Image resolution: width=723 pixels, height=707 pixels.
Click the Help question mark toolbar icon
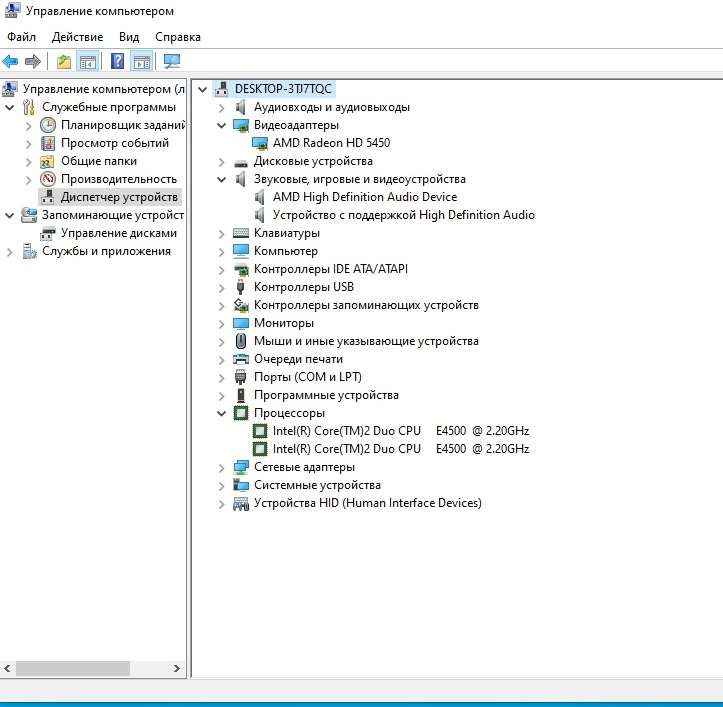coord(117,62)
